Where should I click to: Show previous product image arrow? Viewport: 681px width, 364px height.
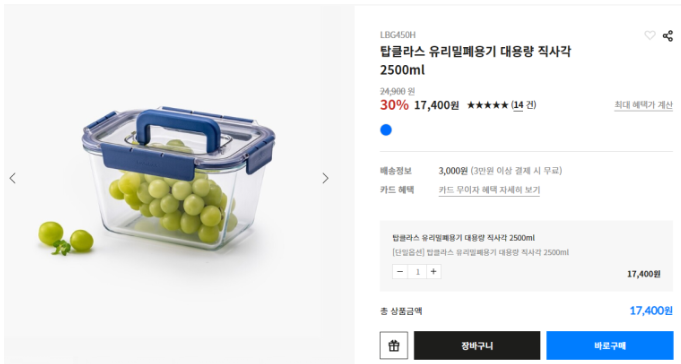pyautogui.click(x=13, y=178)
